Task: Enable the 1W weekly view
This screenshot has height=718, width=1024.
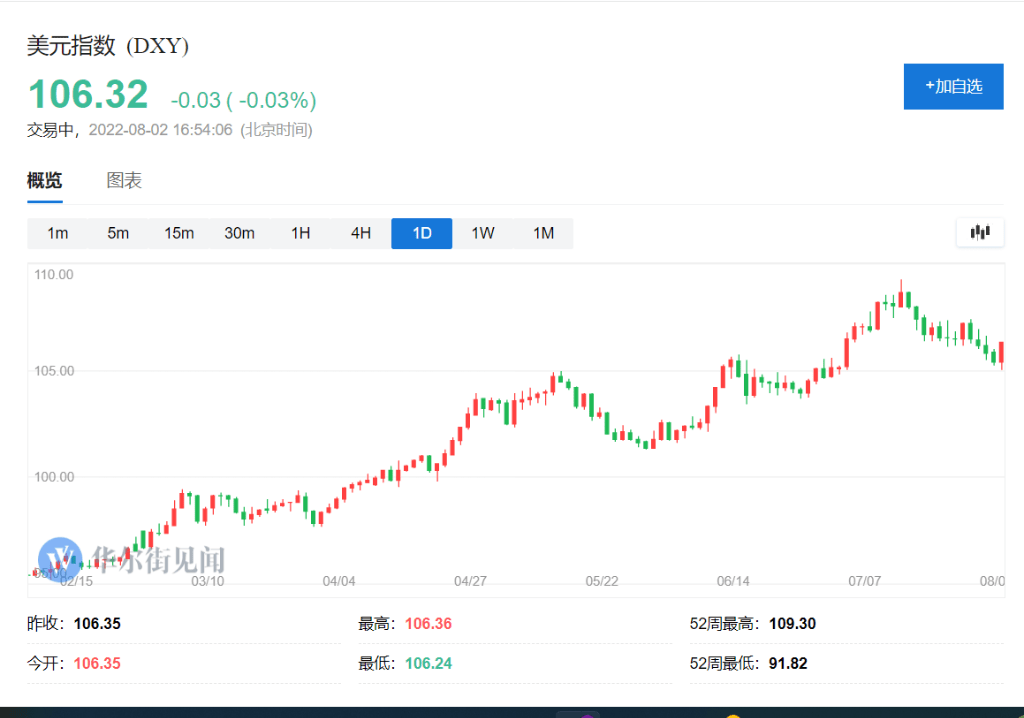Action: (482, 232)
